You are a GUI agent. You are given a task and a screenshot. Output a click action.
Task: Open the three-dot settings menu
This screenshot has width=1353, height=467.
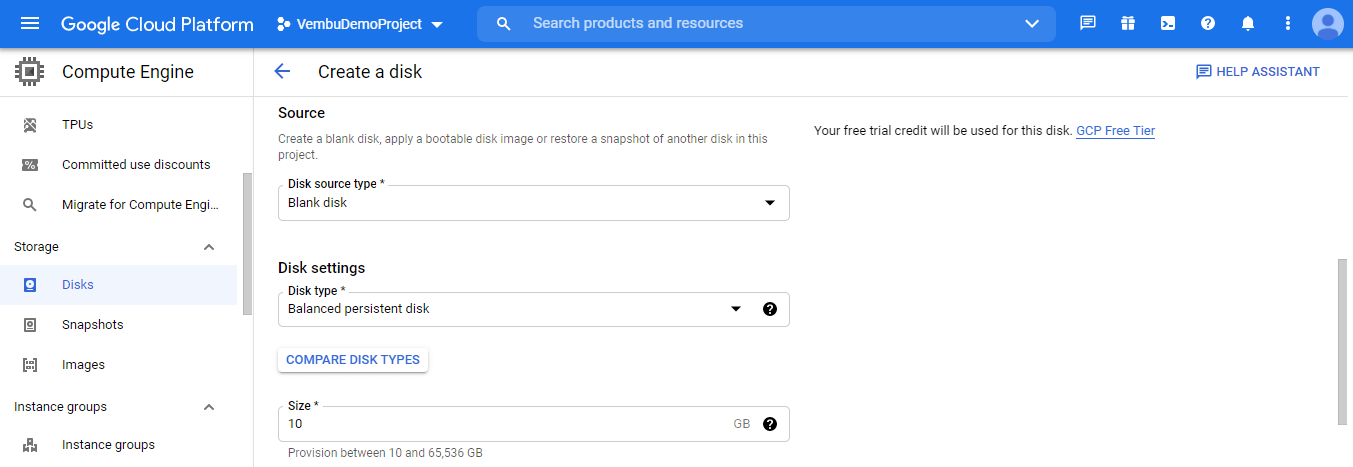coord(1288,23)
